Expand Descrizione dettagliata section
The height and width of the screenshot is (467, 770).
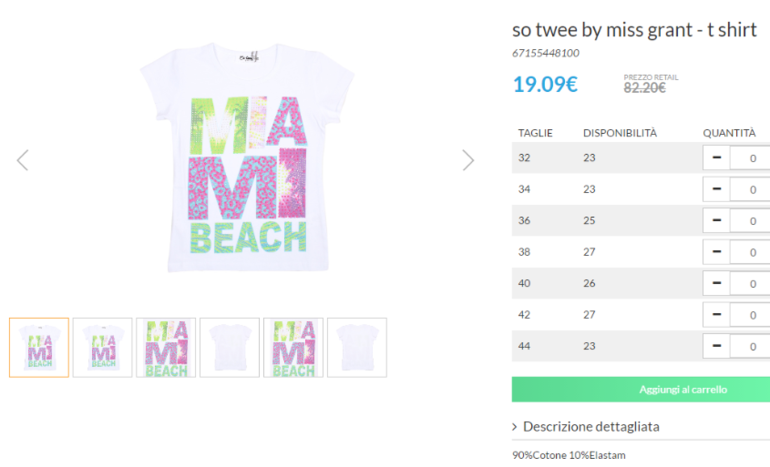tap(590, 426)
